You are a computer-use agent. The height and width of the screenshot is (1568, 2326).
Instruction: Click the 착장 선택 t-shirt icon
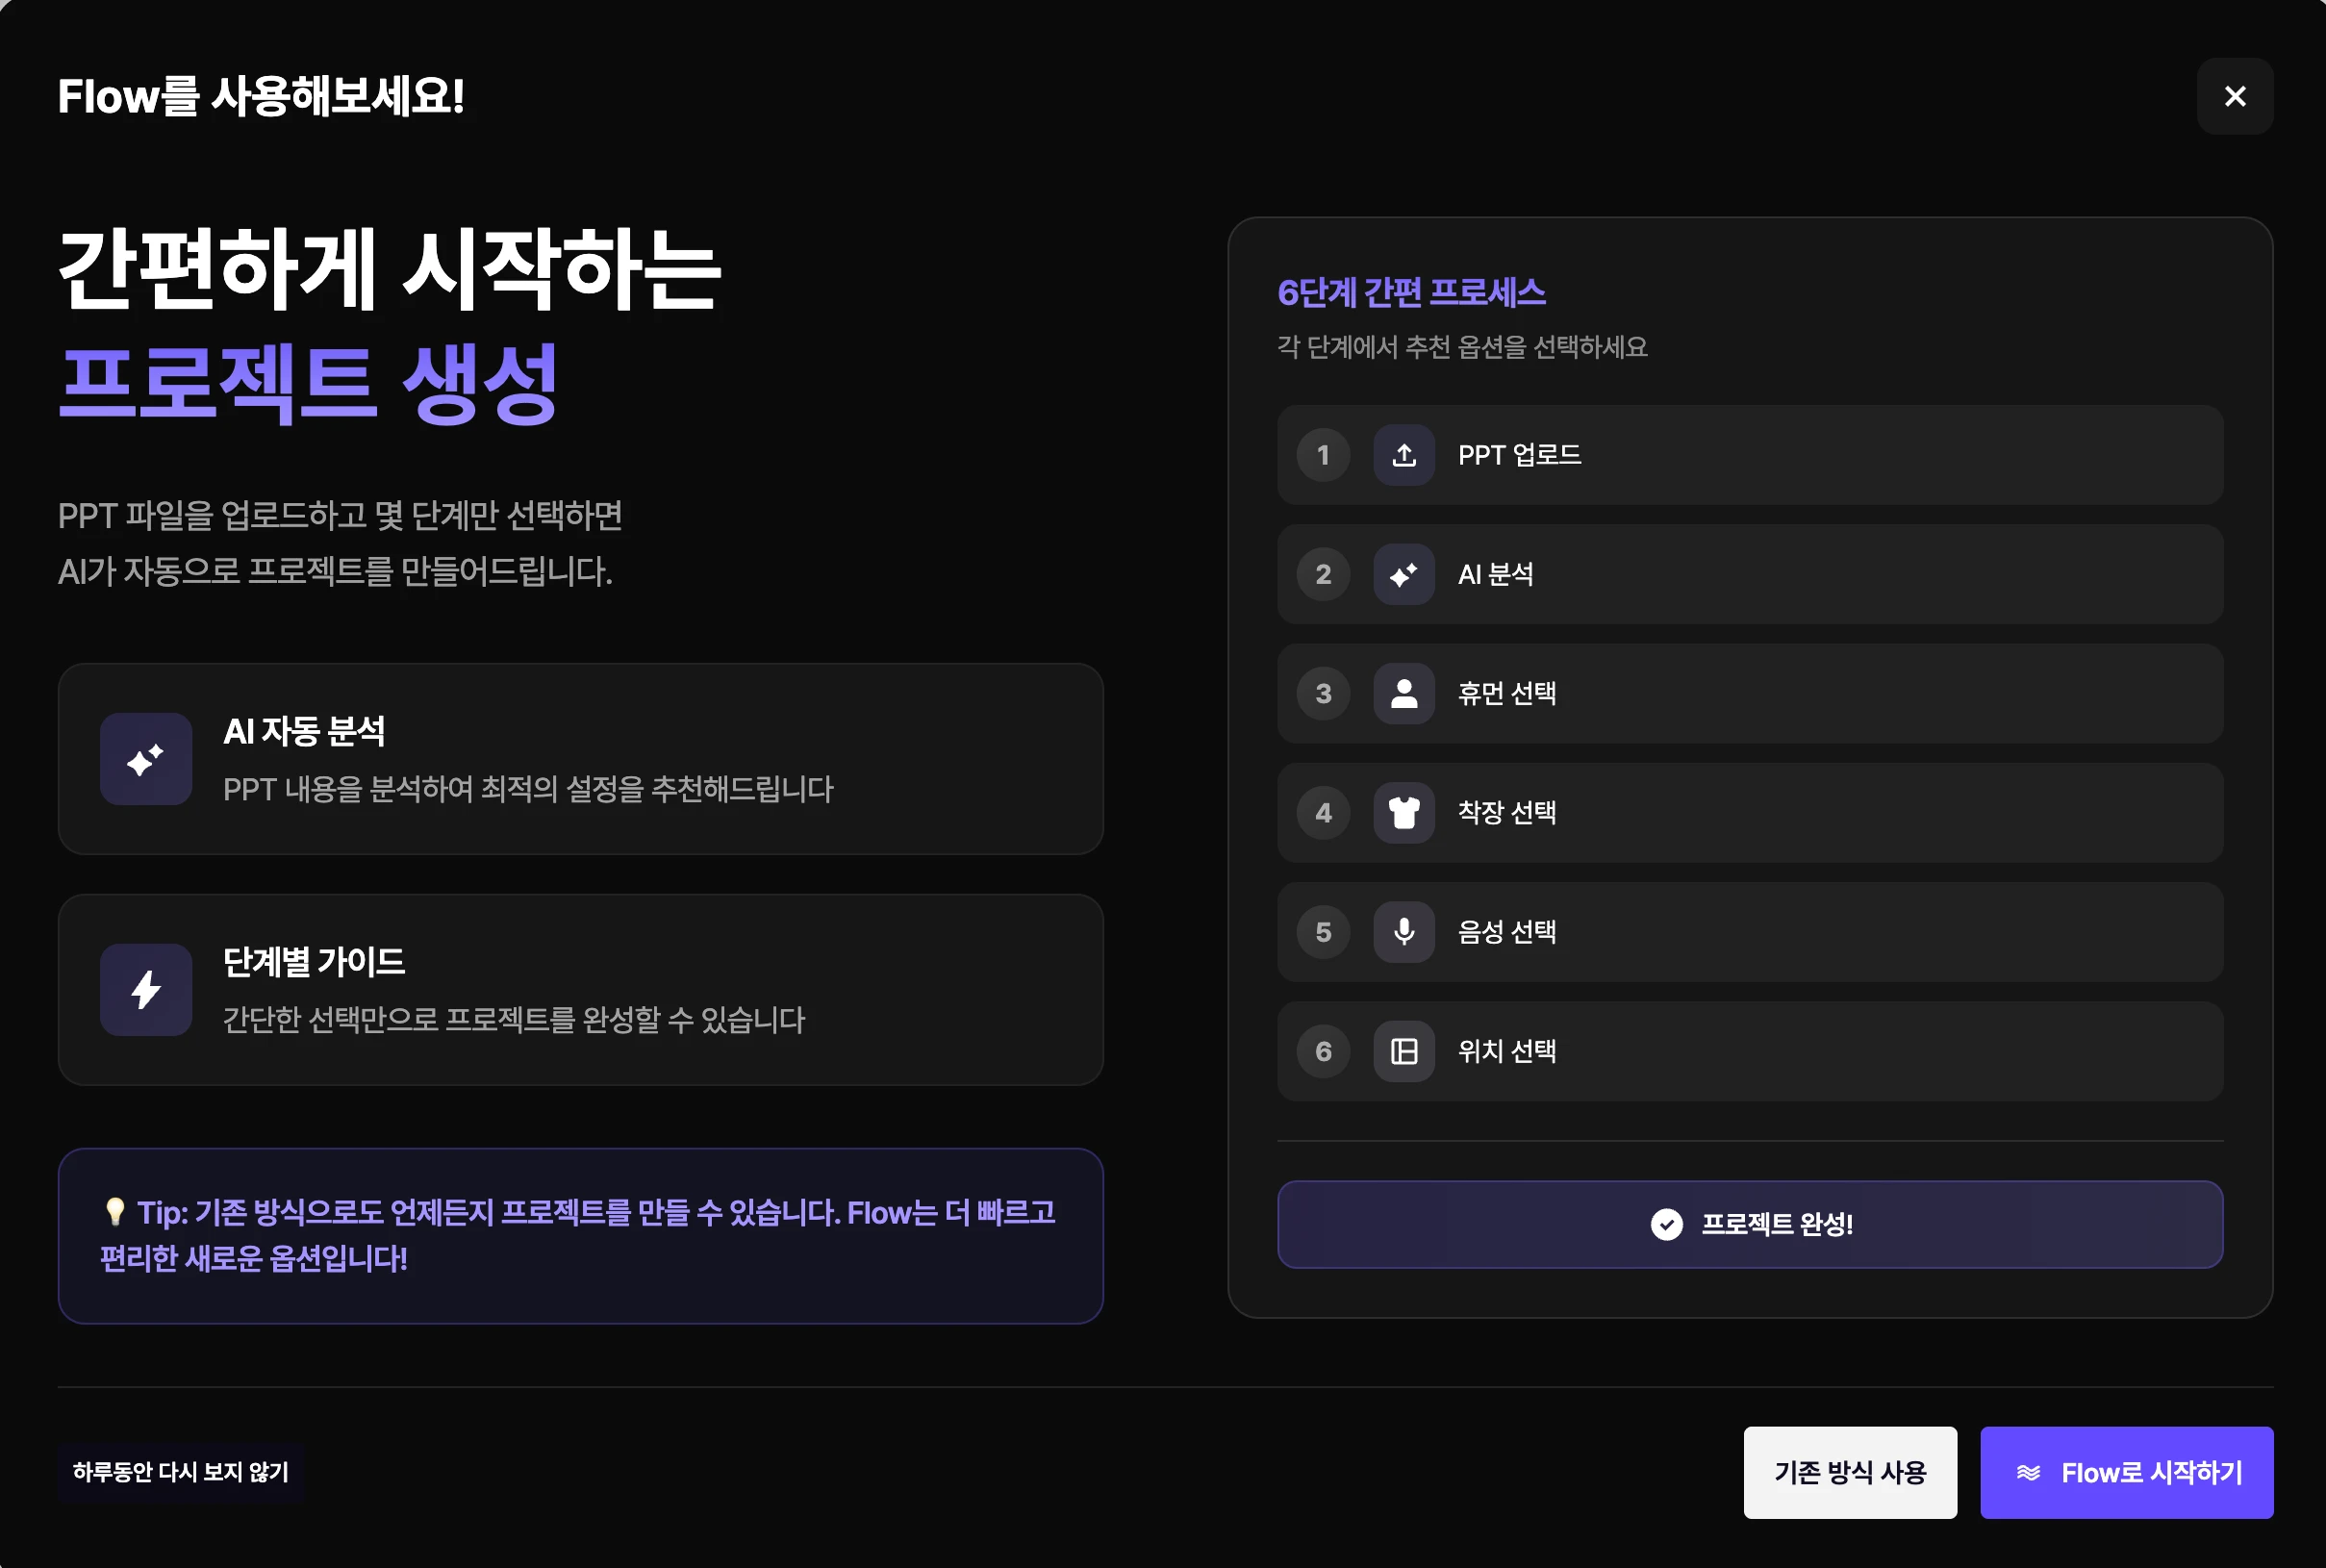click(x=1404, y=813)
